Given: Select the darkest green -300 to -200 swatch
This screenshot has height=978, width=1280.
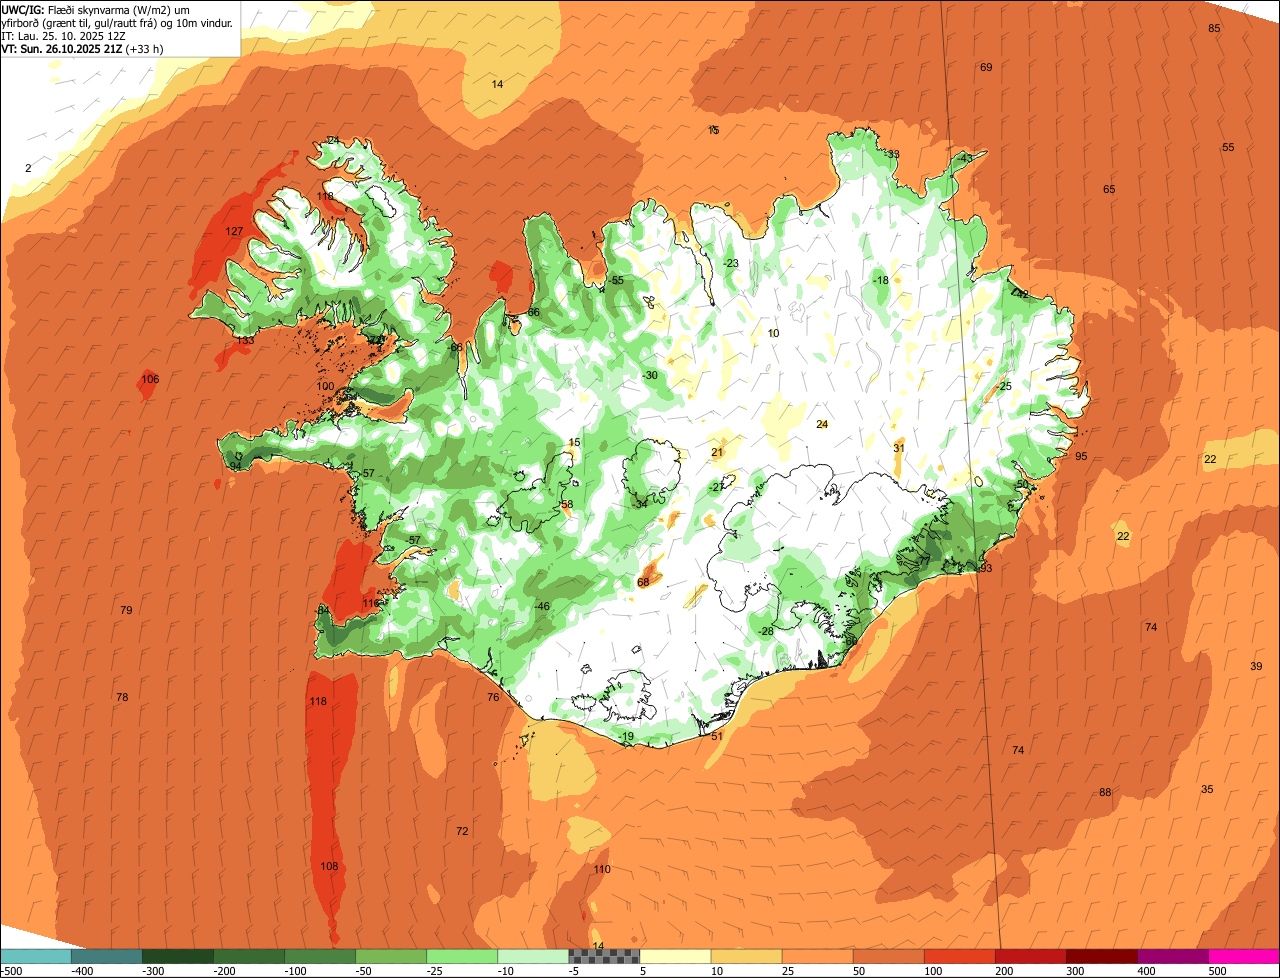Looking at the screenshot, I should coord(178,957).
